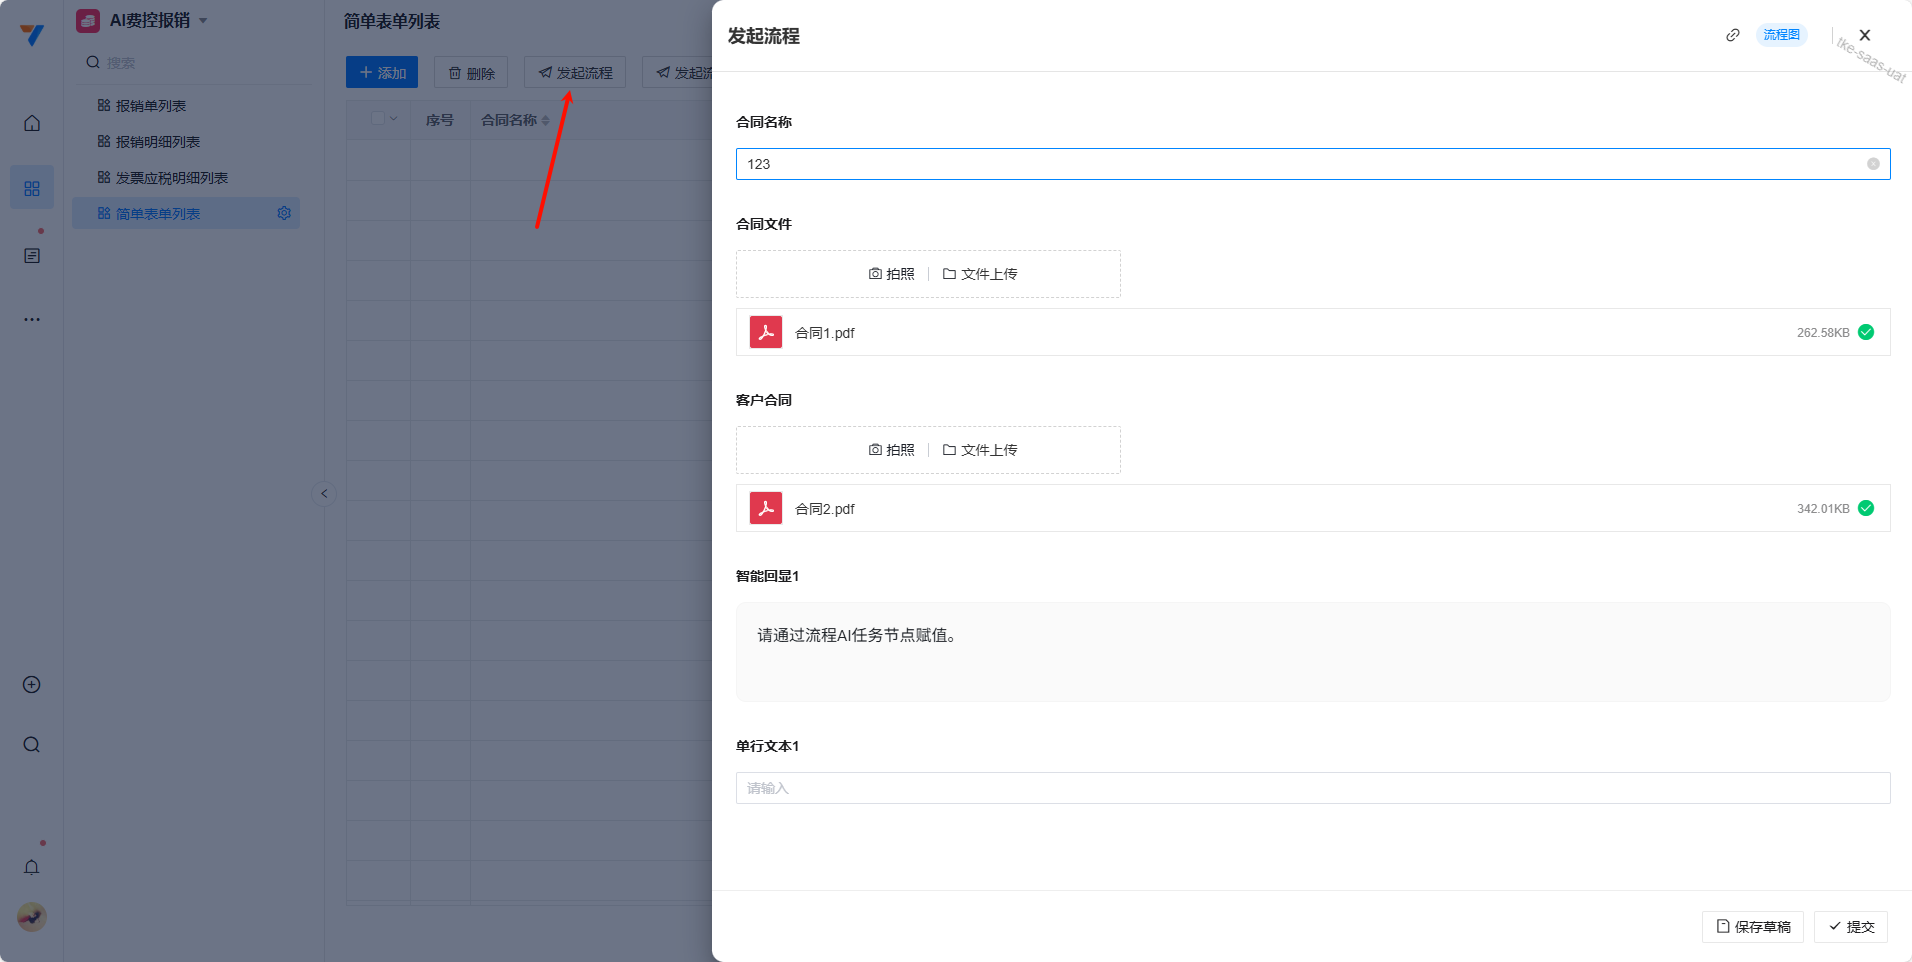Screen dimensions: 1912x962
Task: Open 报销单列表 in the sidebar
Action: pos(151,106)
